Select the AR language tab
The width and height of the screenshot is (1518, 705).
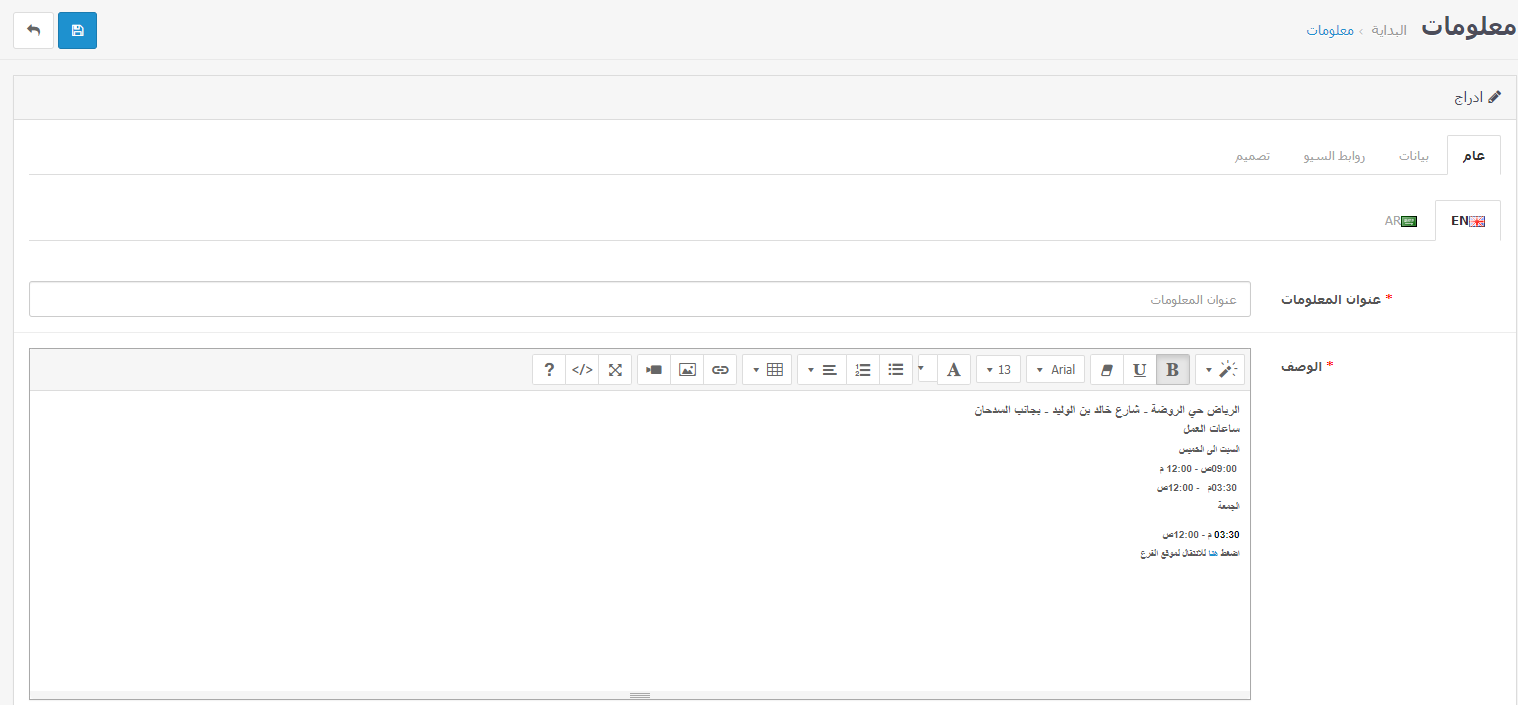click(x=1401, y=221)
